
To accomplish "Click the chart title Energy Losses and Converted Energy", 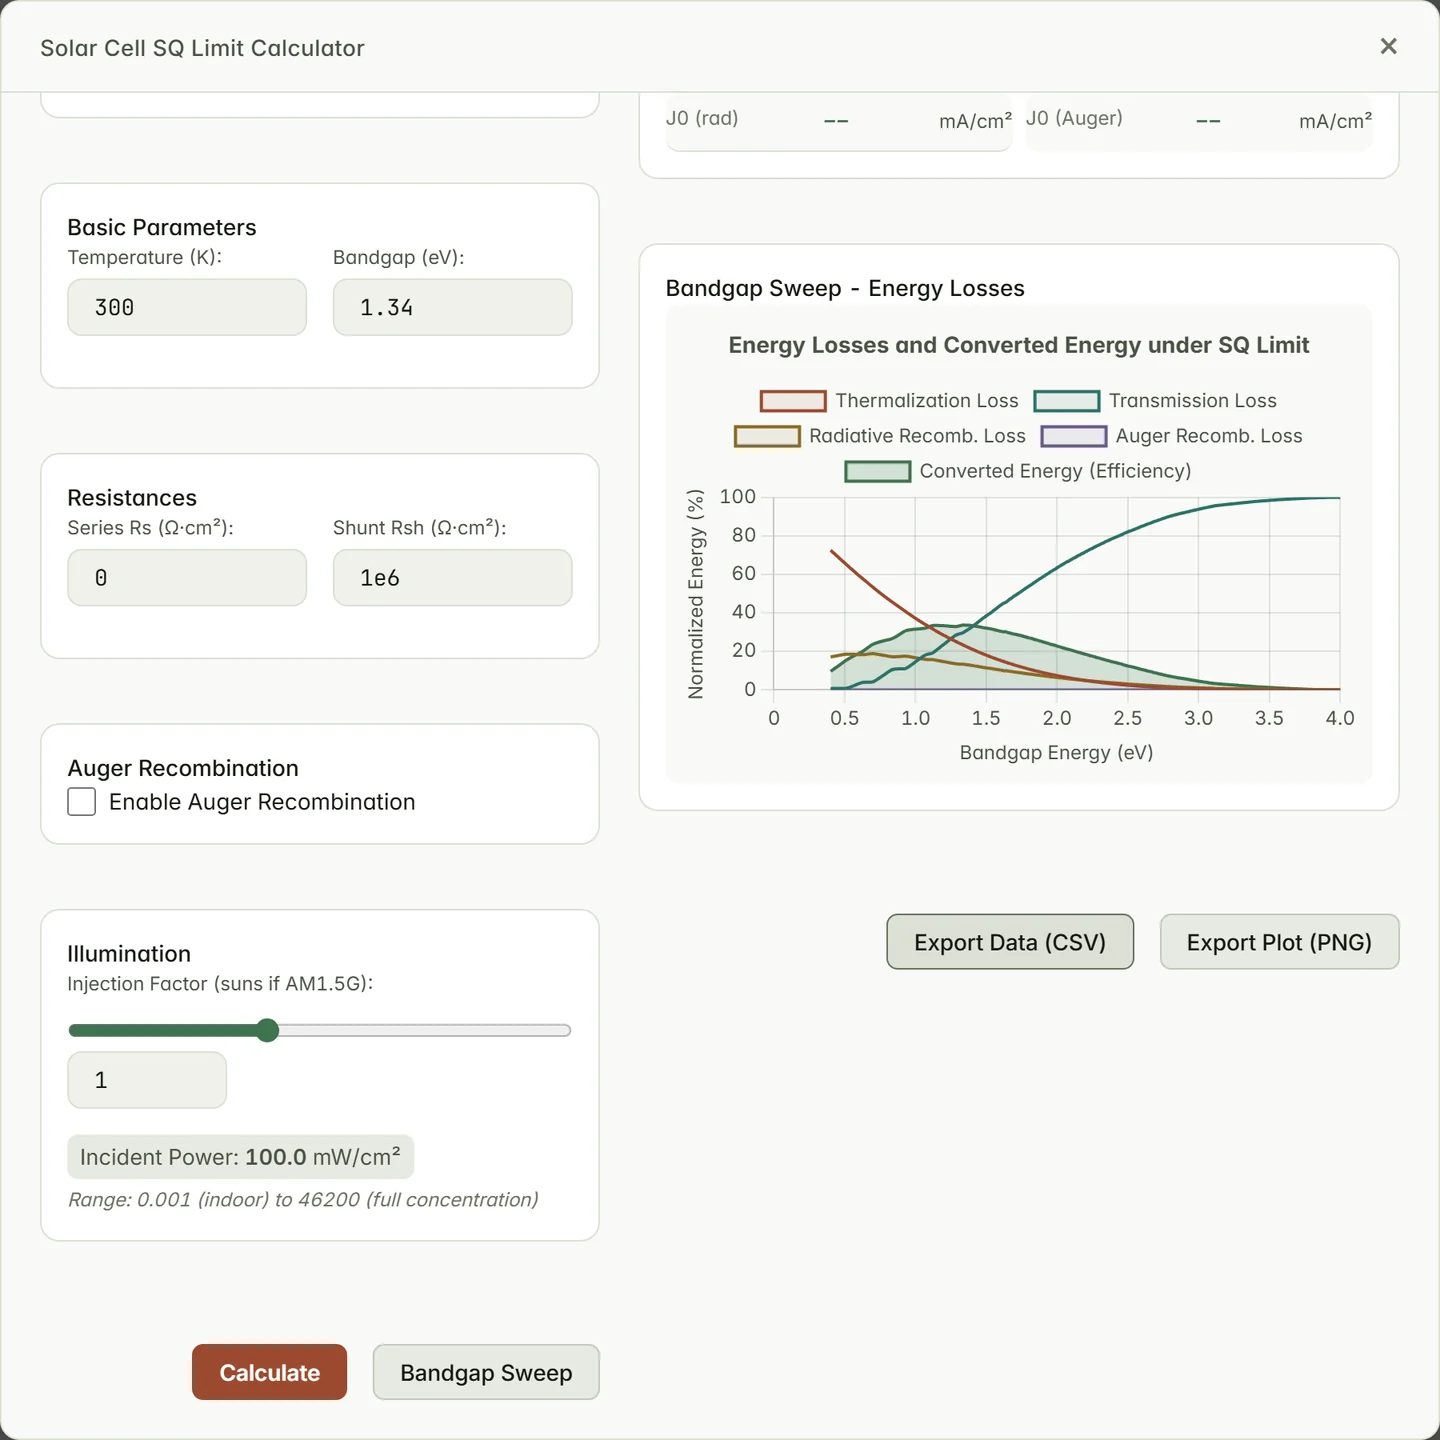I will tap(1019, 345).
